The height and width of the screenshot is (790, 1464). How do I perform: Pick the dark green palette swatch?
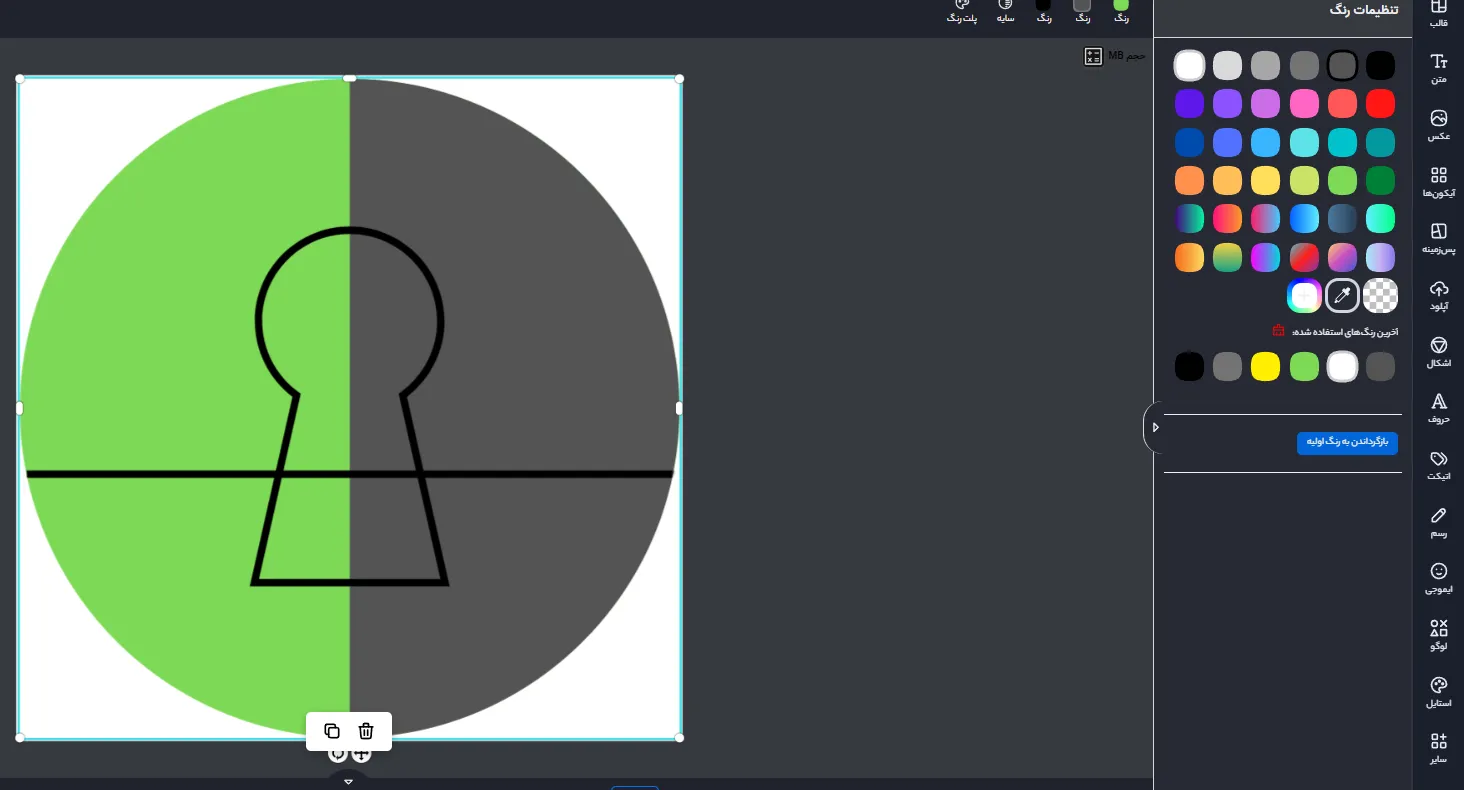click(x=1381, y=180)
